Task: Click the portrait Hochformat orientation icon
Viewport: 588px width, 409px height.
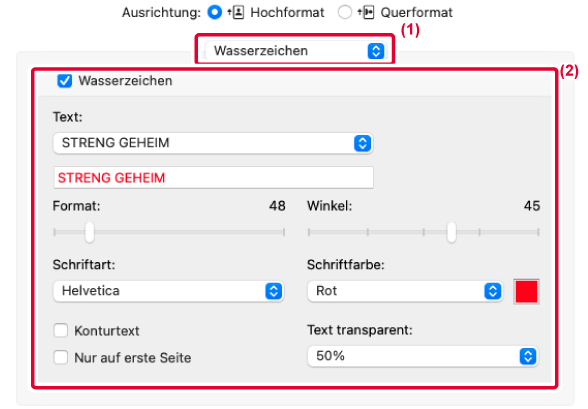Action: [236, 12]
